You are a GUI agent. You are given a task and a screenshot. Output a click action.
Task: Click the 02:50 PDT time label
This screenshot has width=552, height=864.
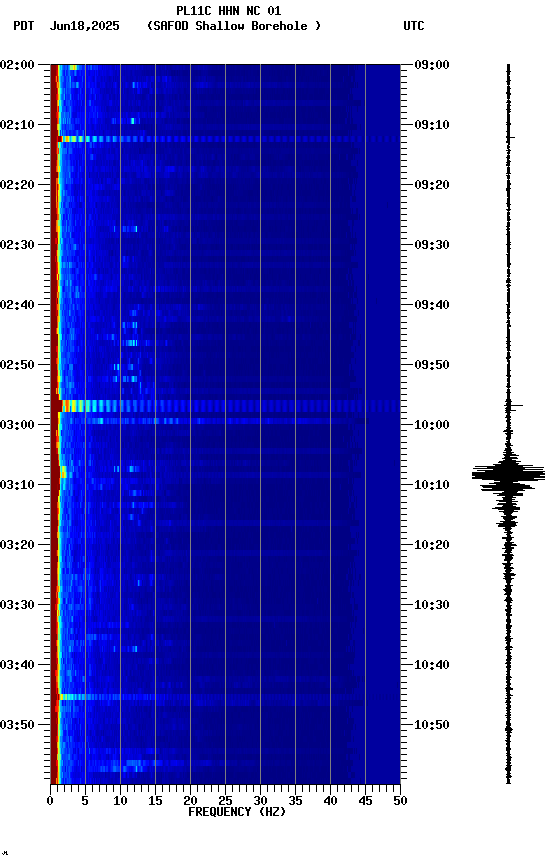17,365
